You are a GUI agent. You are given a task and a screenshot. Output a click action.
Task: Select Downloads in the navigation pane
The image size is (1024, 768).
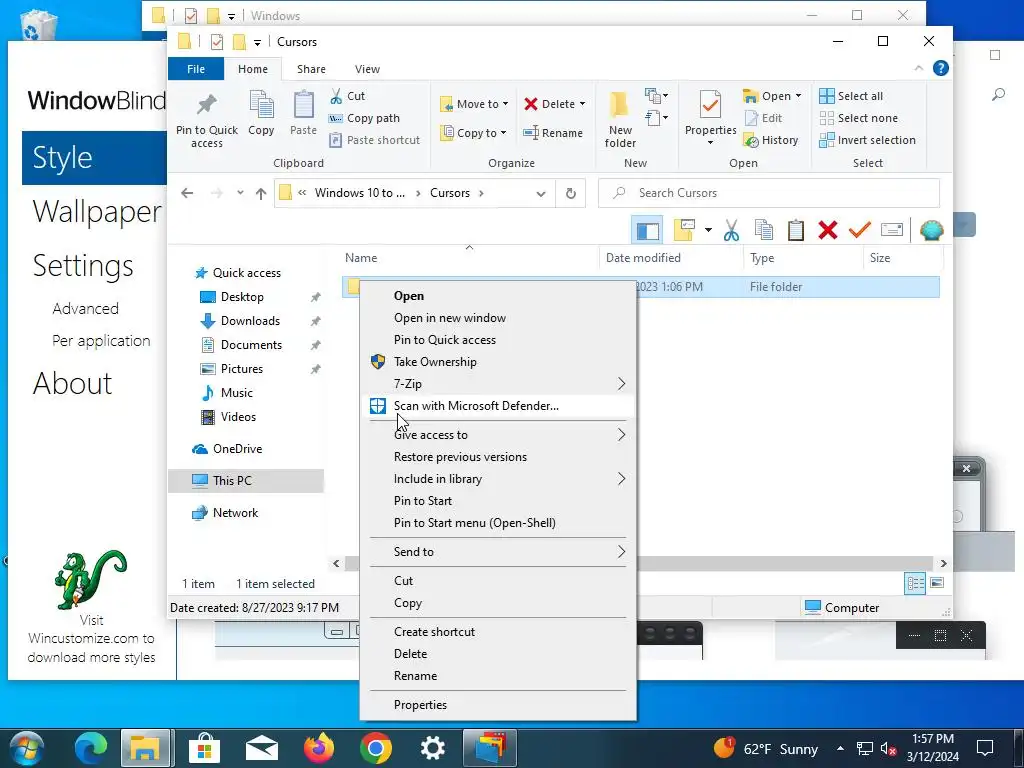pyautogui.click(x=250, y=321)
